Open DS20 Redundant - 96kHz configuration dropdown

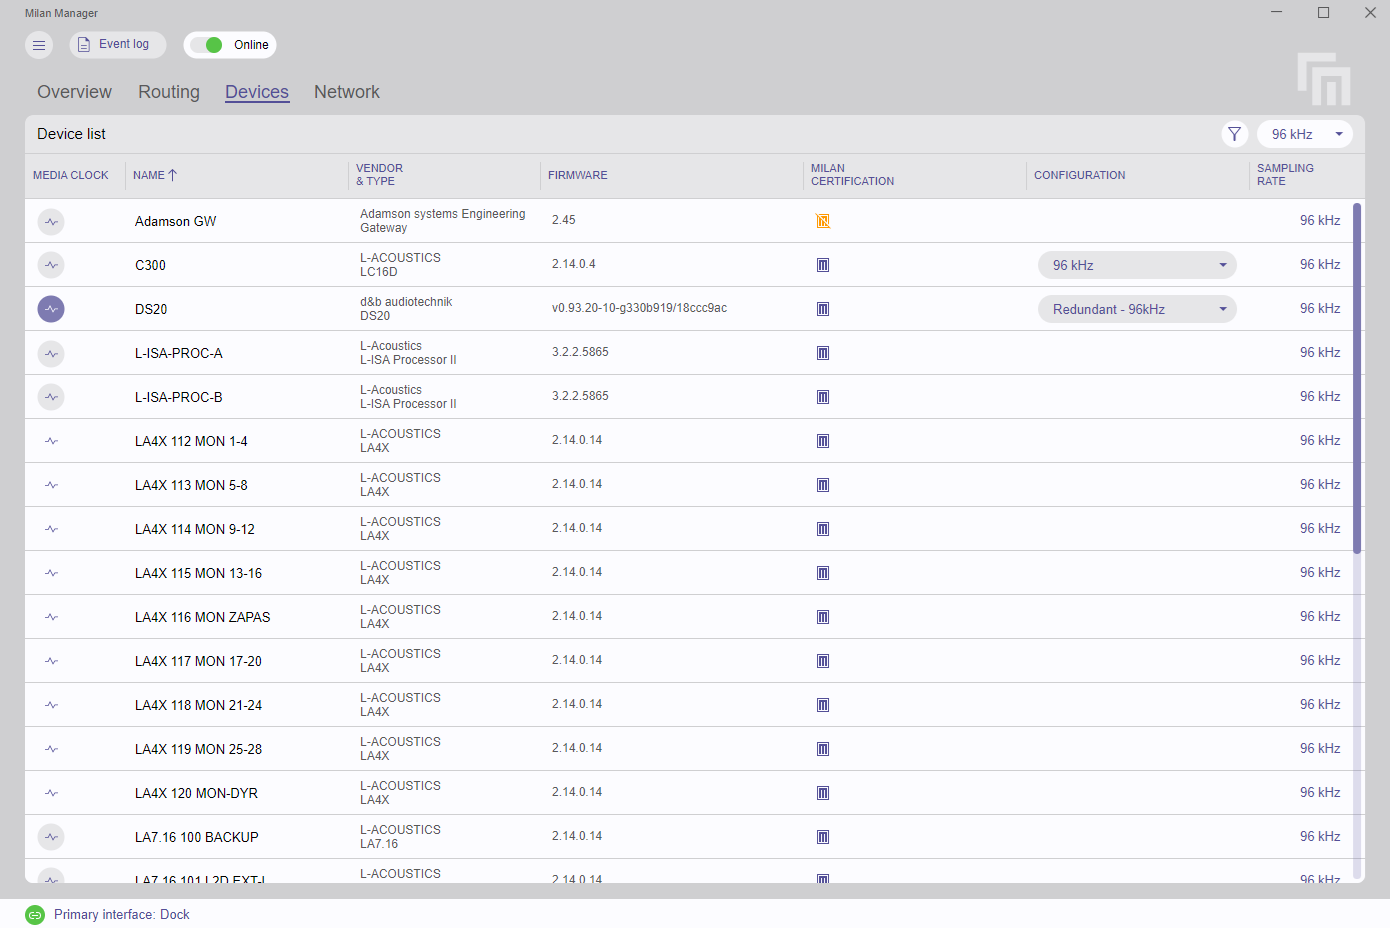coord(1136,309)
